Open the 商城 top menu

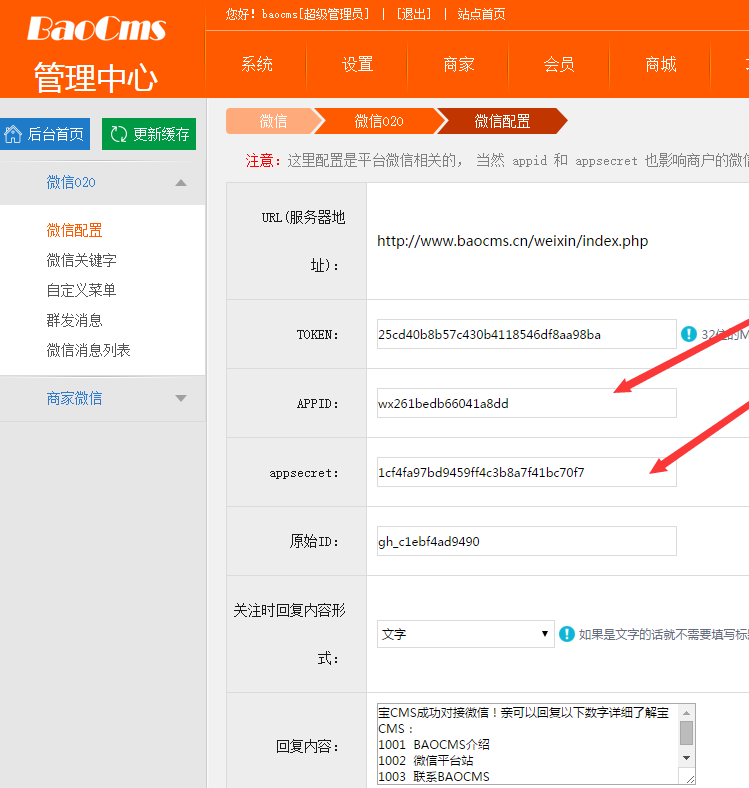pos(661,64)
